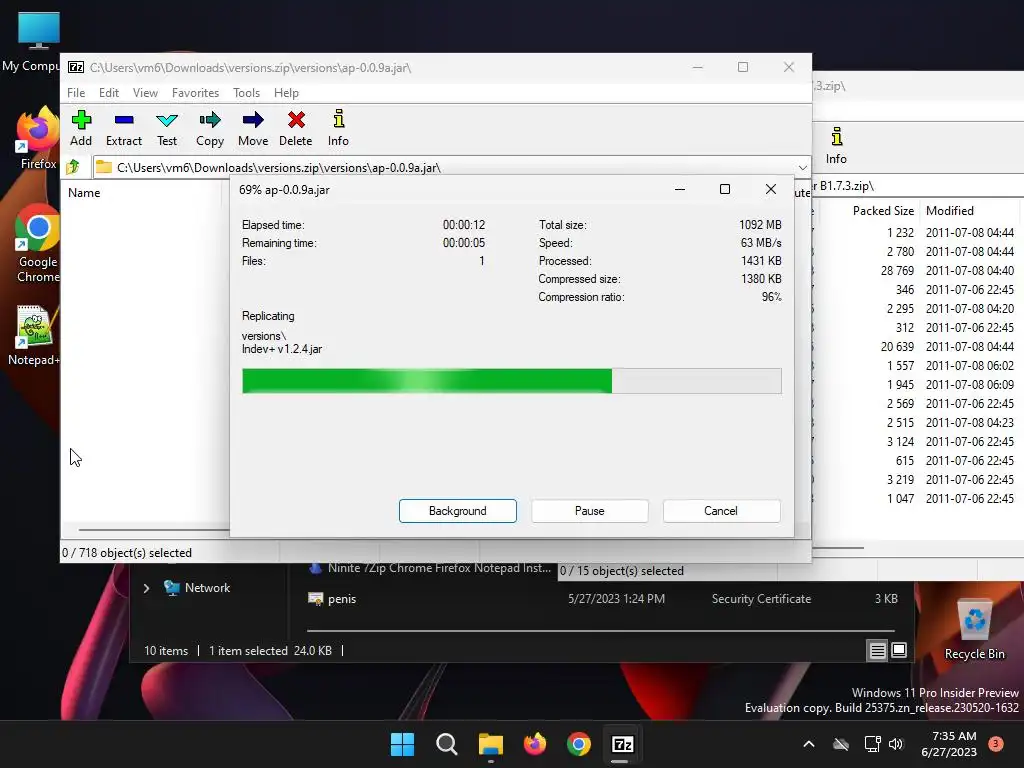Minimize the progress dialog
Viewport: 1024px width, 768px height.
pos(680,189)
